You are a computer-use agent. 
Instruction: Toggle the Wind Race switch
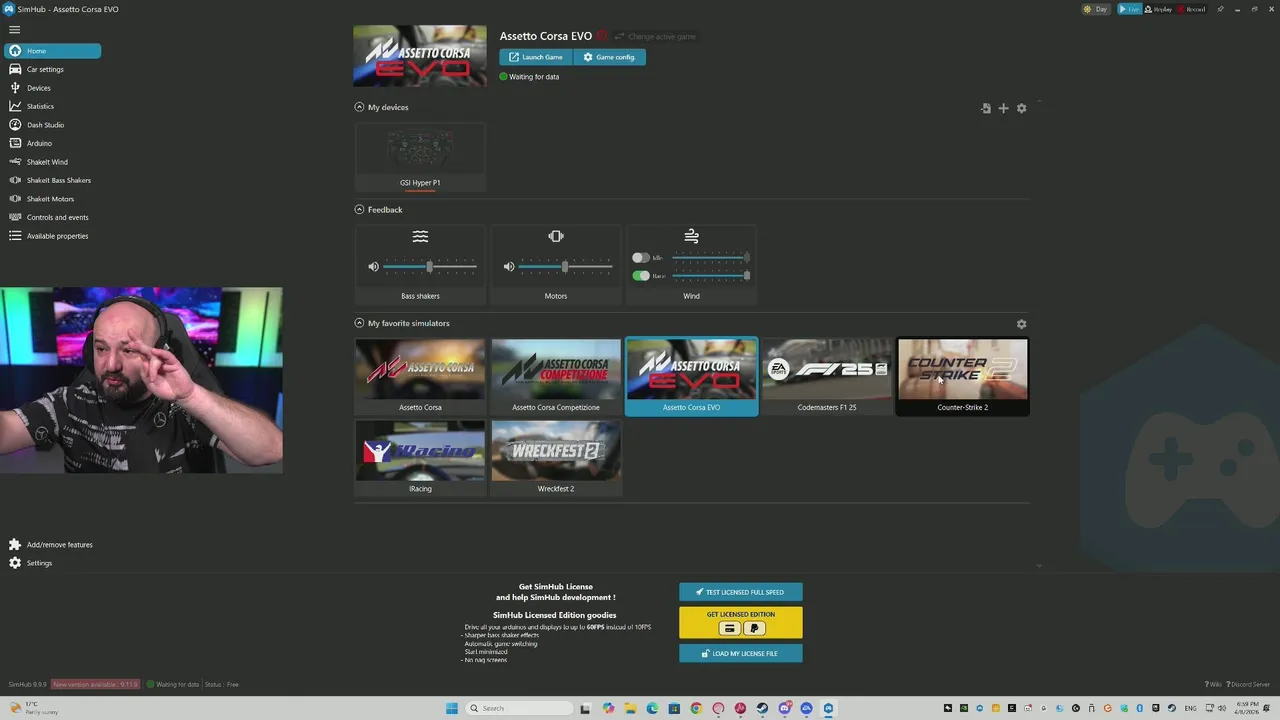[641, 276]
